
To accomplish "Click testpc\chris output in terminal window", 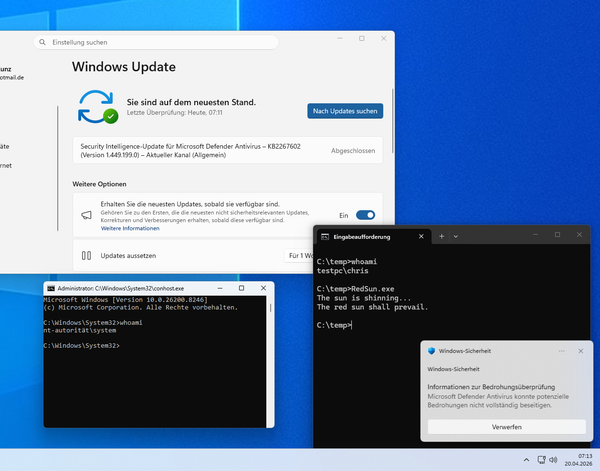I will coord(342,271).
